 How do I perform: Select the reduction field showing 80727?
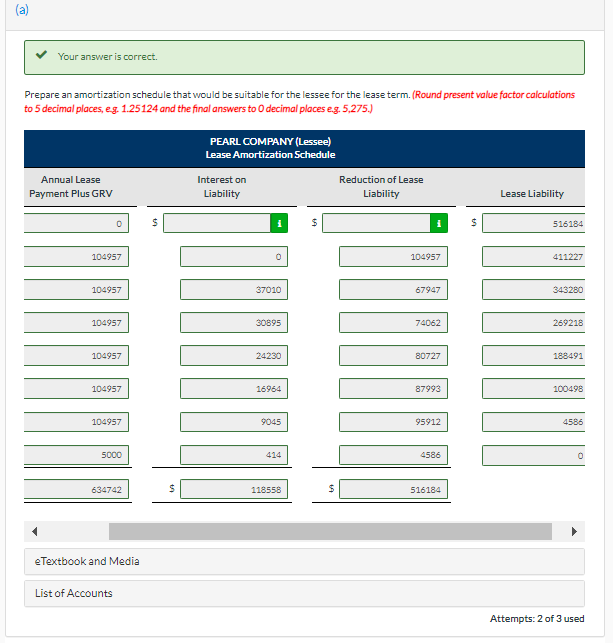[393, 356]
